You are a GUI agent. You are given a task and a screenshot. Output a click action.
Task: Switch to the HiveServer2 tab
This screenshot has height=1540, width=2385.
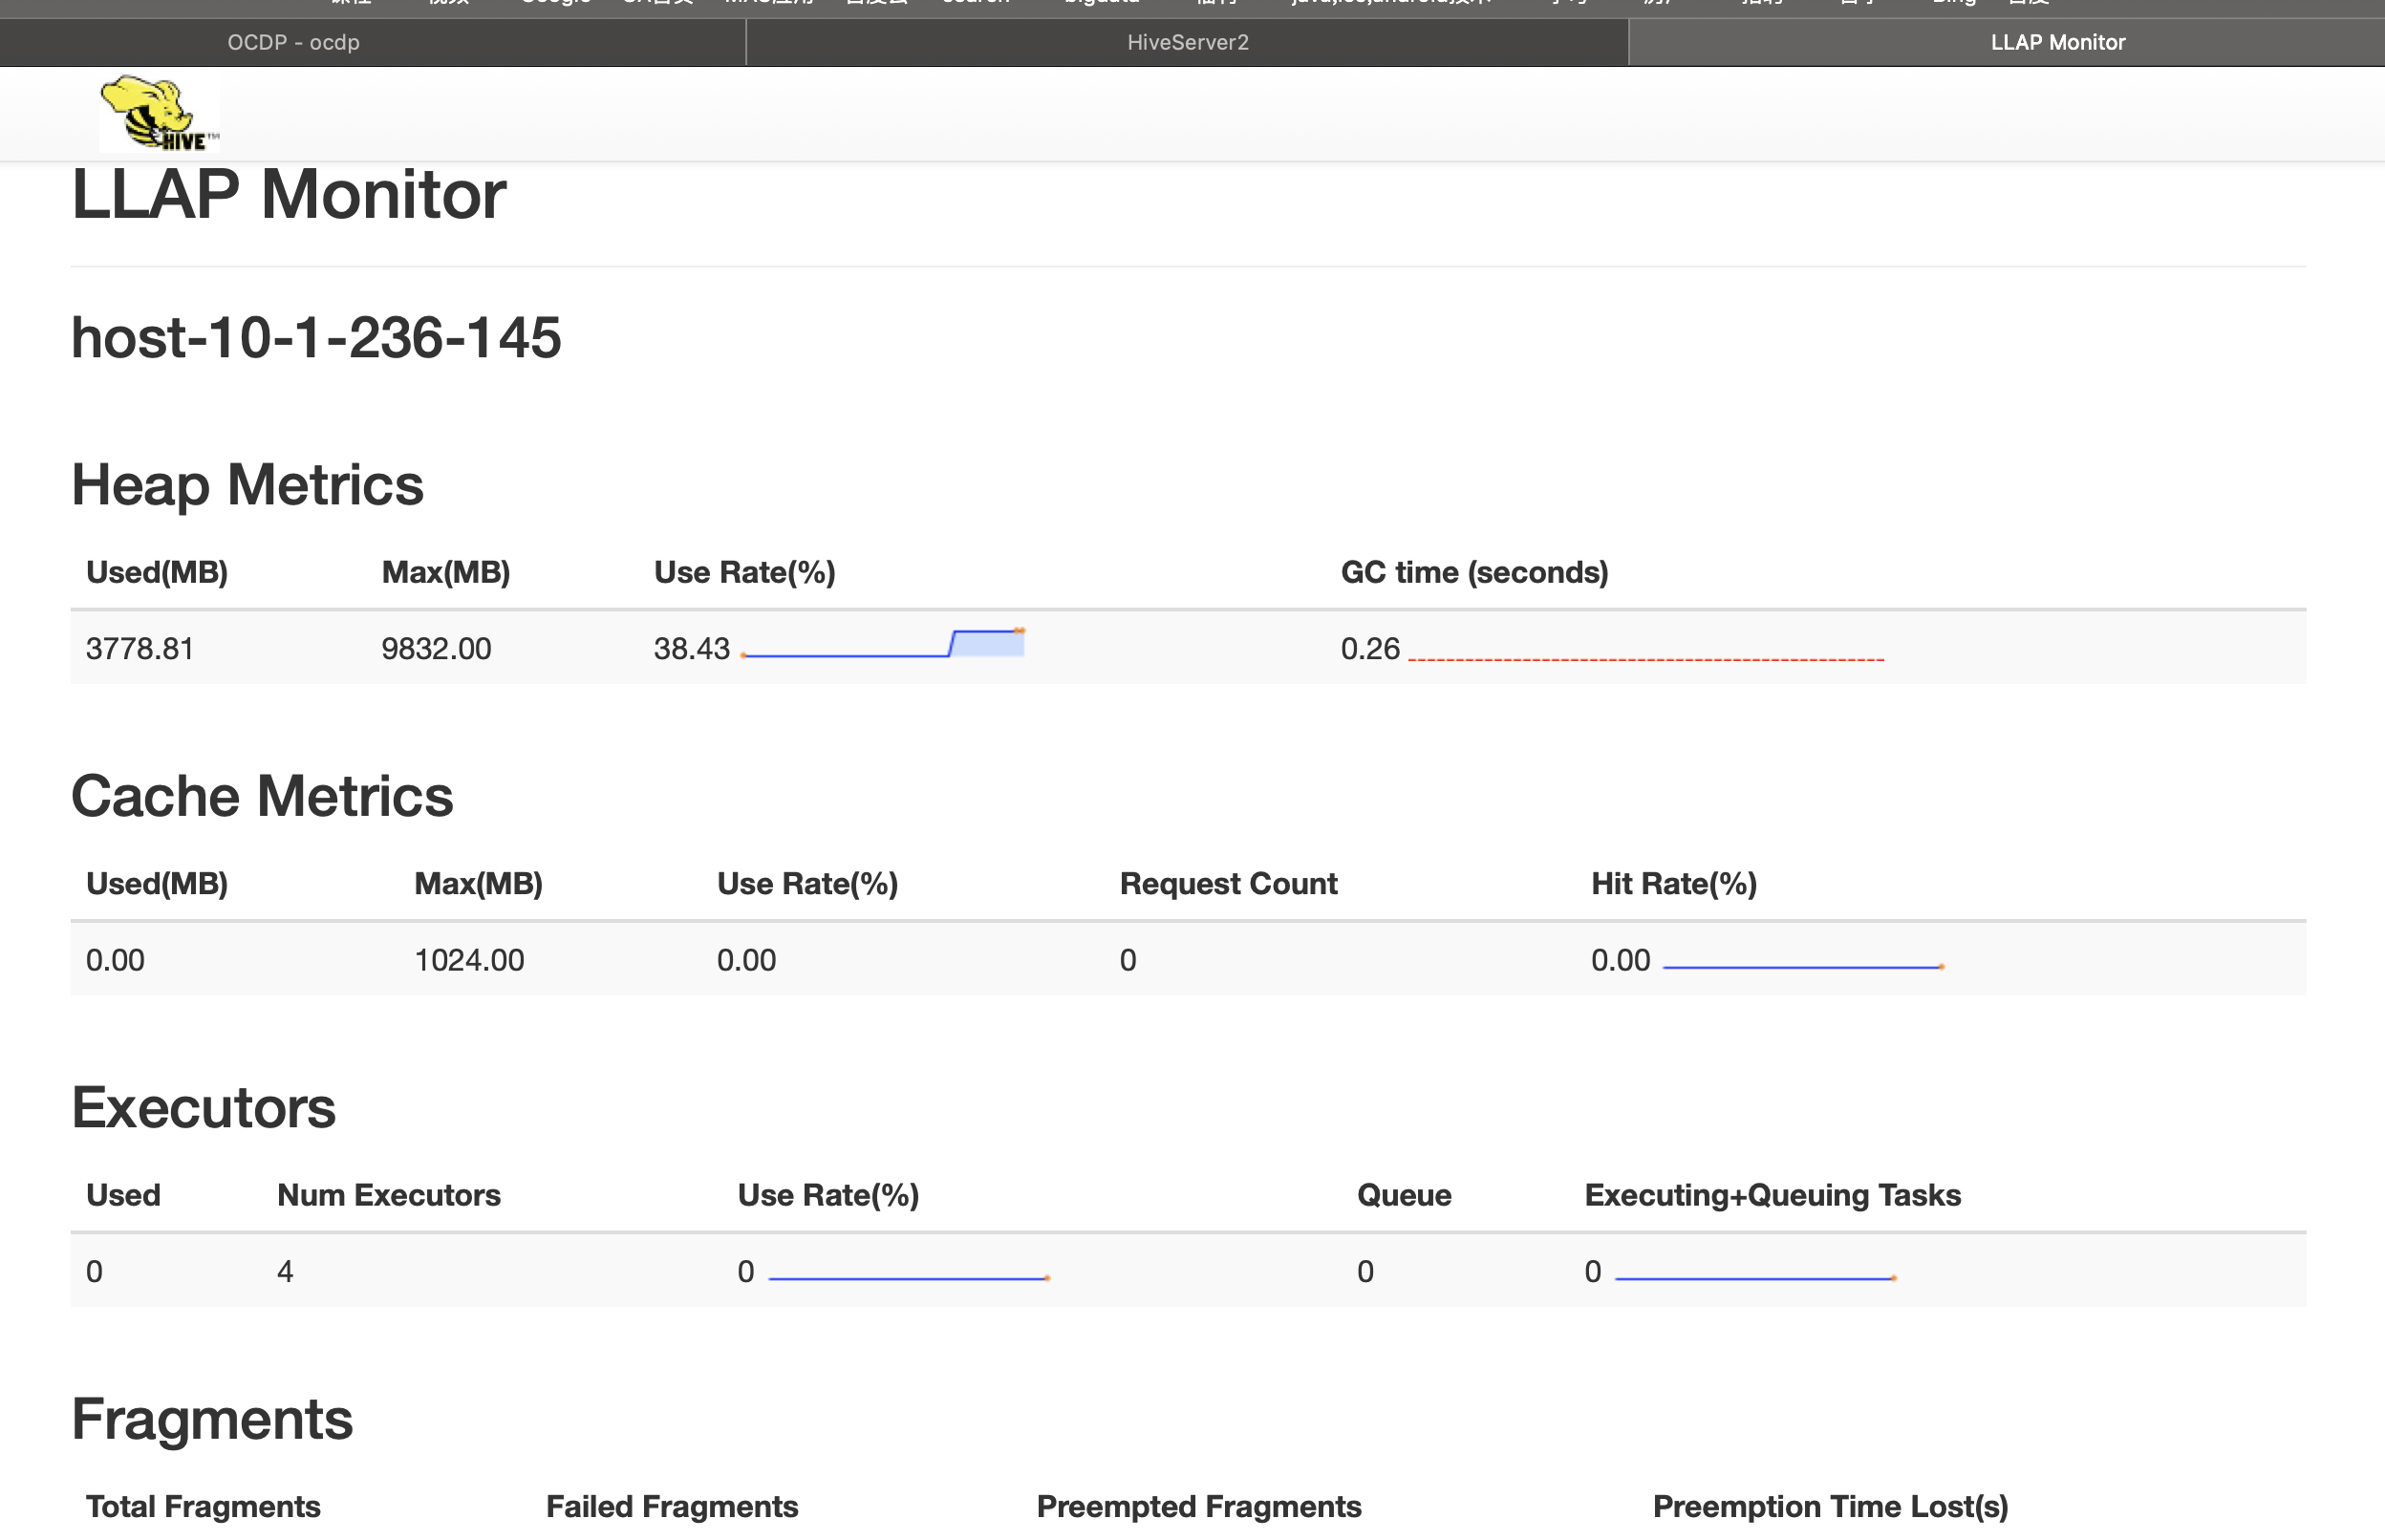click(1187, 42)
